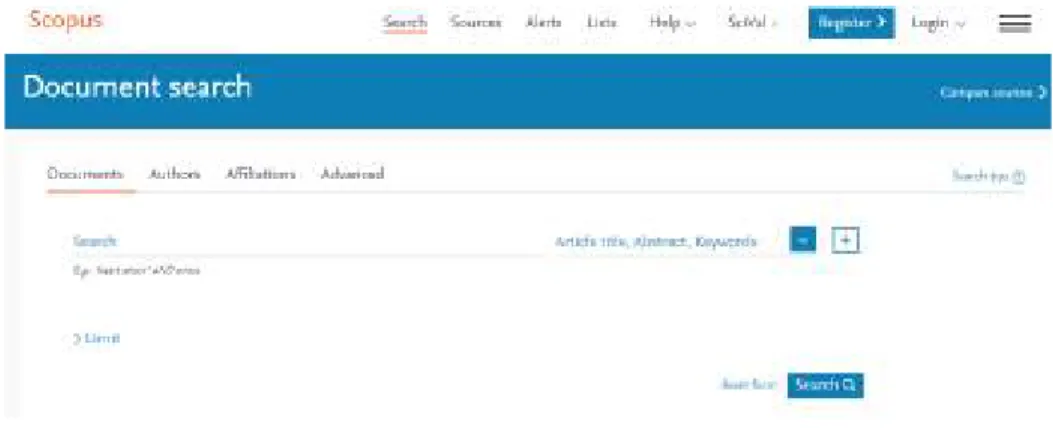Switch to the Advanced search tab
The image size is (1053, 428).
[353, 174]
